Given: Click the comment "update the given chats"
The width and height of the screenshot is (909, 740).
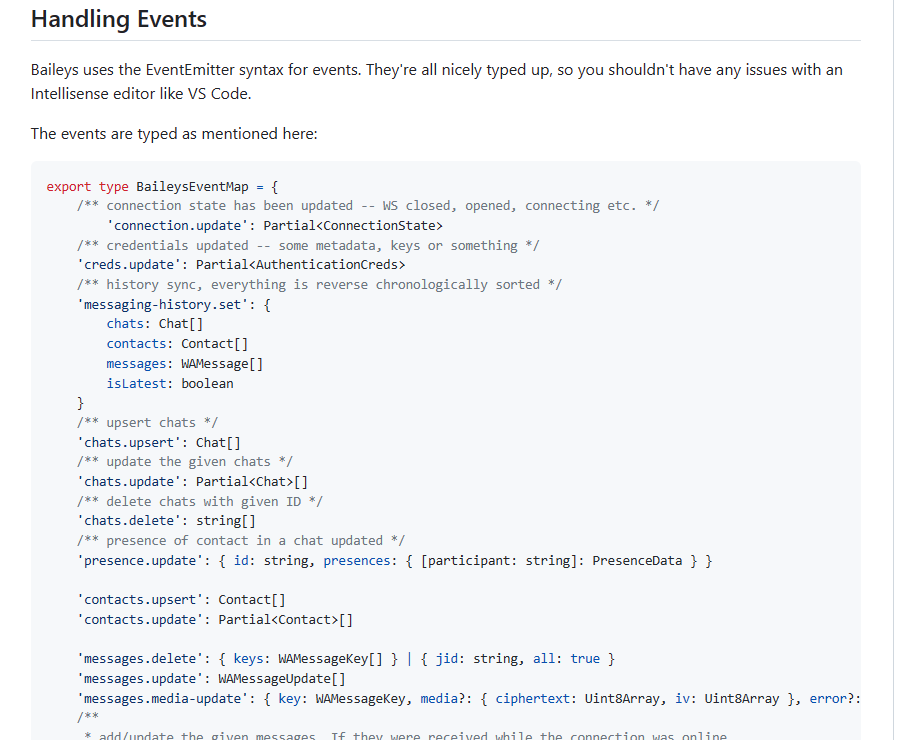Looking at the screenshot, I should (185, 462).
